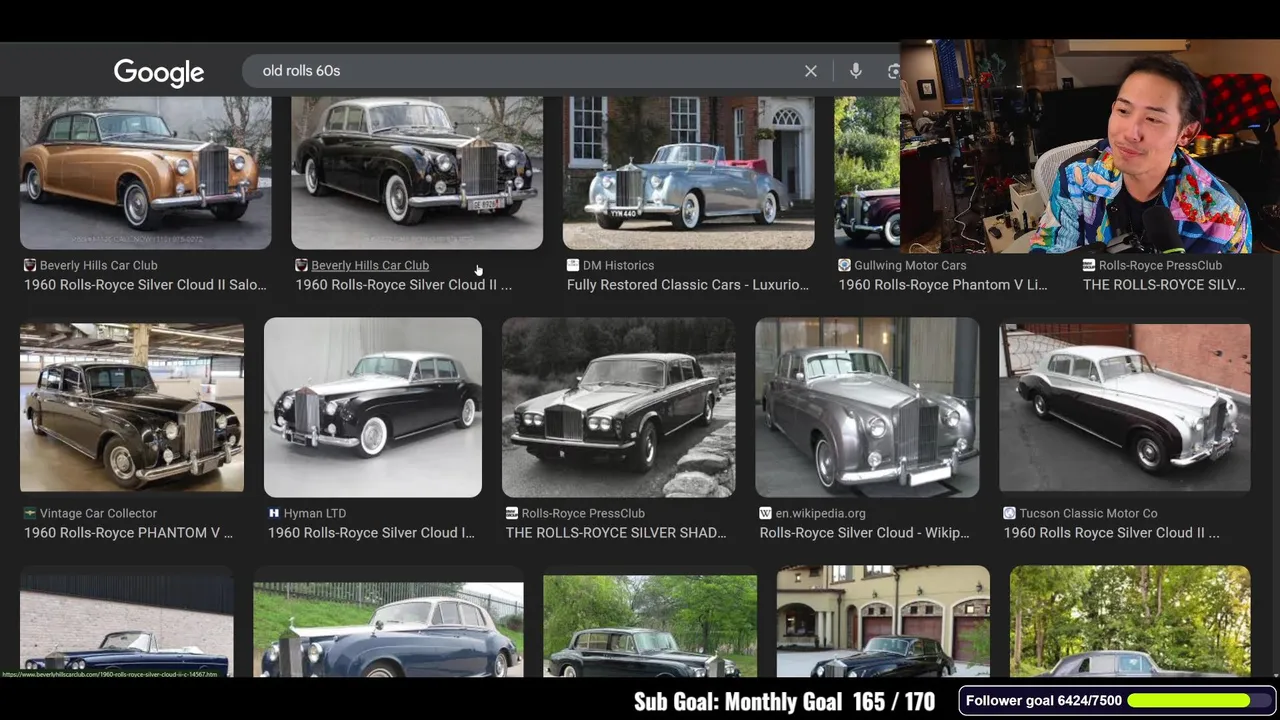
Task: Open the Vintage Car Collector Phantom V thumbnail
Action: tap(132, 407)
